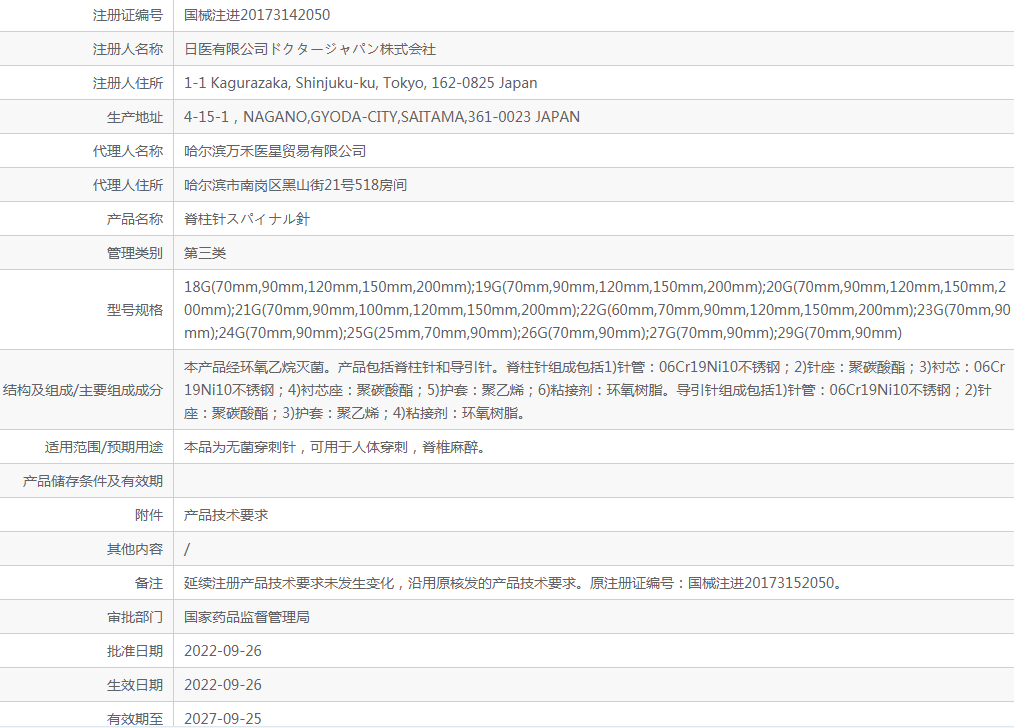The image size is (1014, 728).
Task: Select the 有效期至 label
Action: (x=135, y=719)
